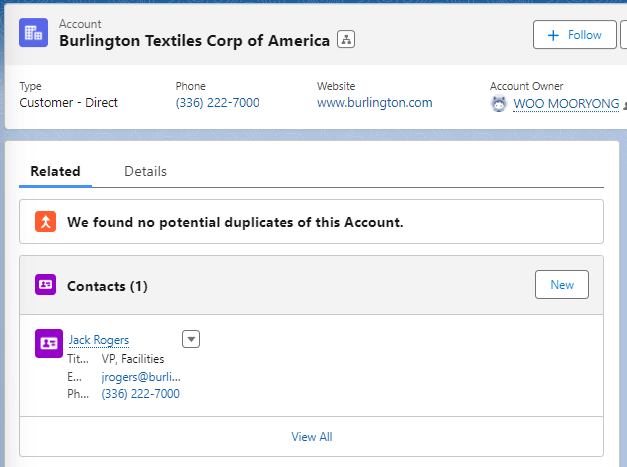Open the Contacts (1) related list title

[x=107, y=286]
